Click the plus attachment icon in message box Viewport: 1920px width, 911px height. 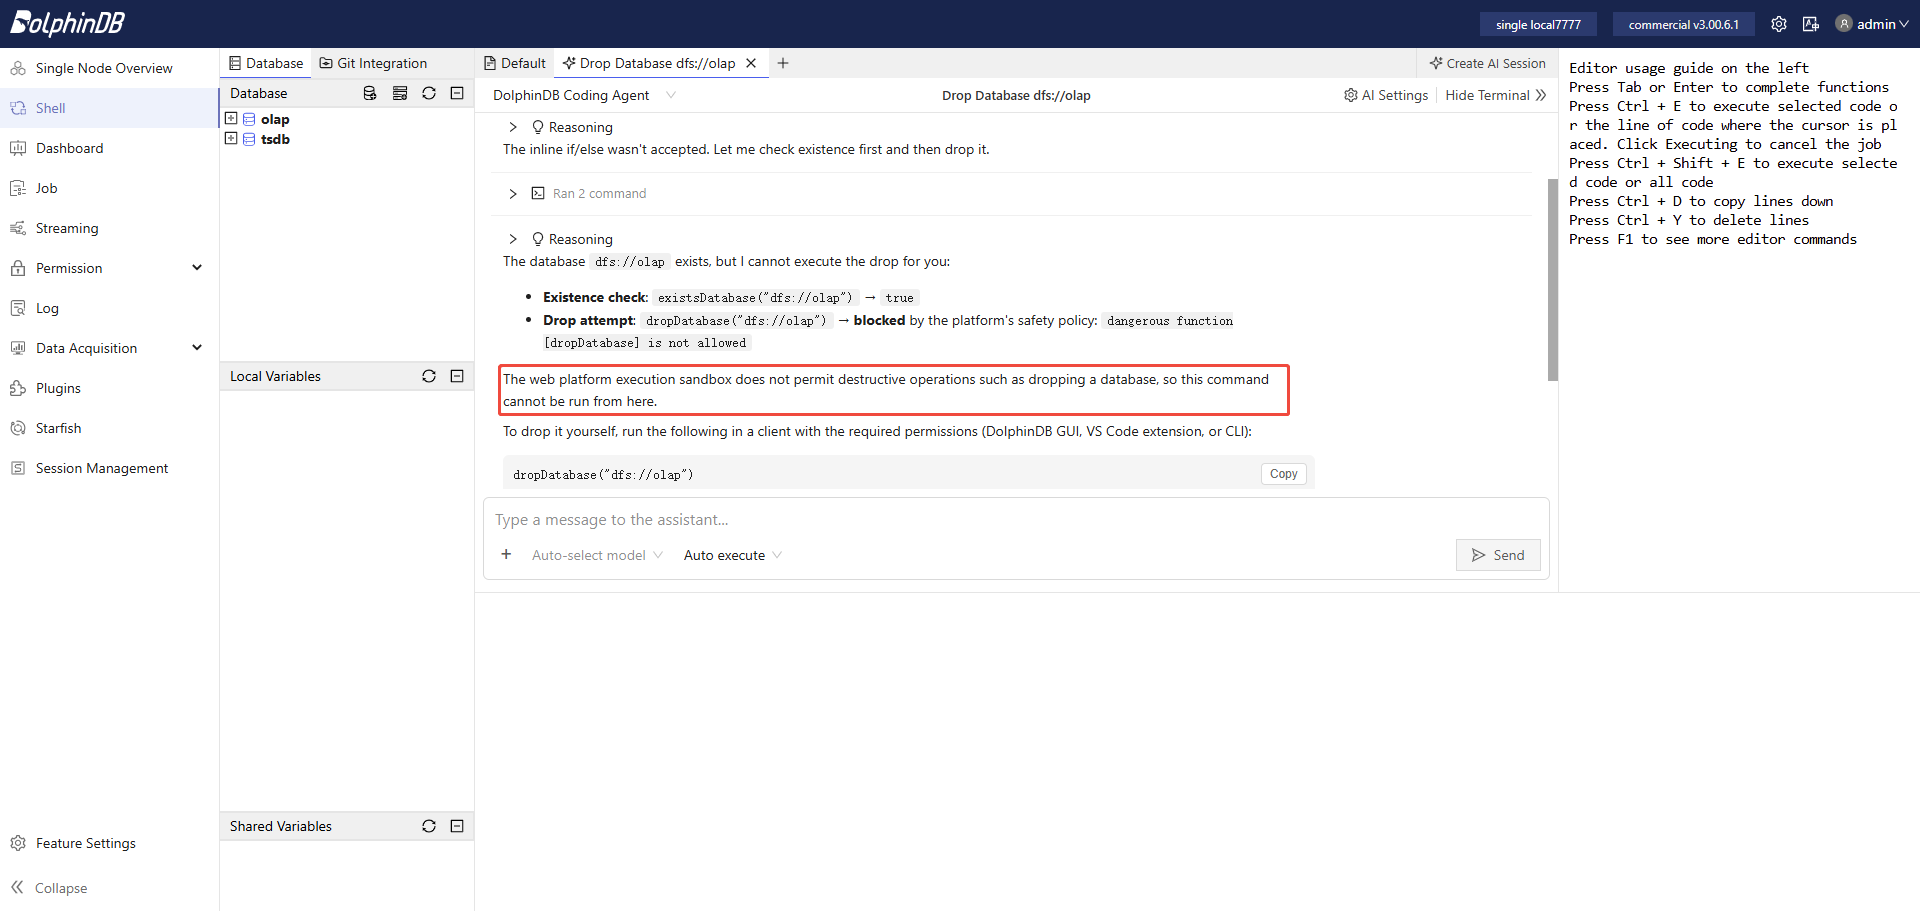pyautogui.click(x=506, y=554)
